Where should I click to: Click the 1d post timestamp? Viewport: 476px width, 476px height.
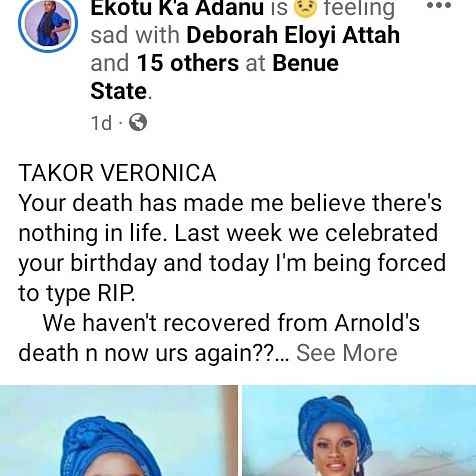[x=101, y=123]
